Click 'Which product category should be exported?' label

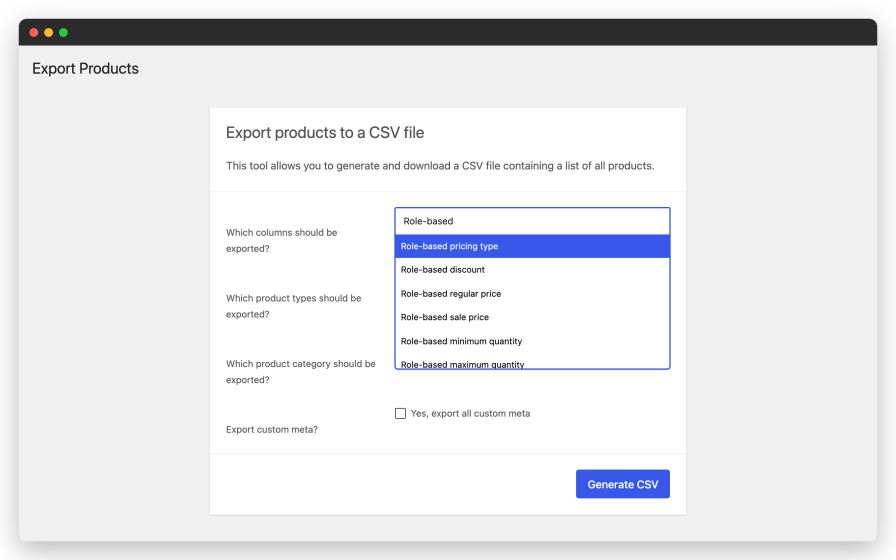click(x=301, y=372)
